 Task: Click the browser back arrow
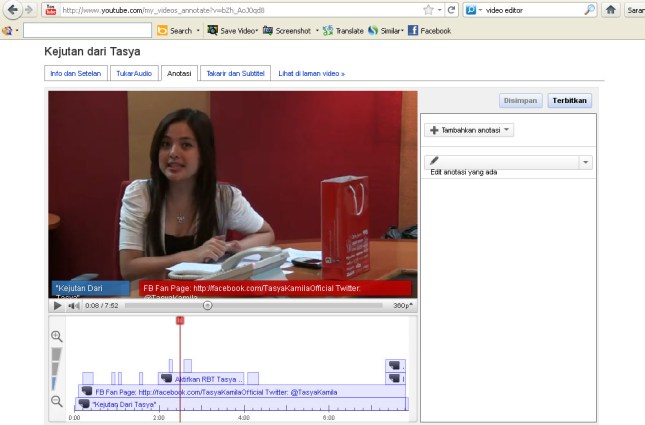13,10
